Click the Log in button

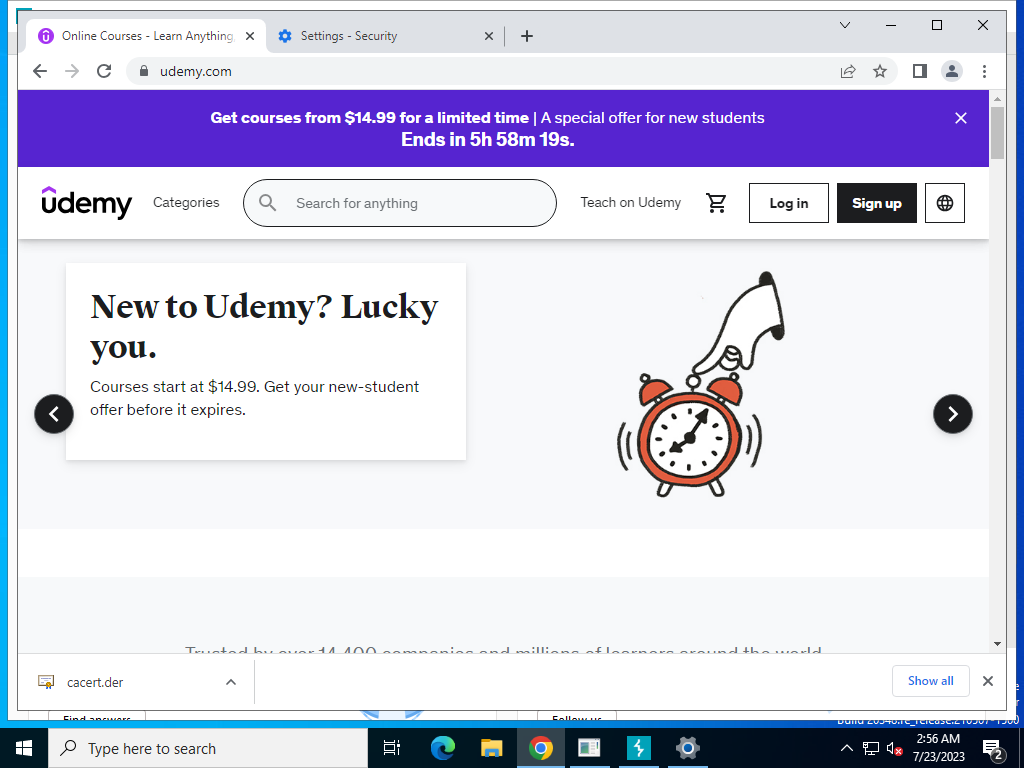pos(788,203)
